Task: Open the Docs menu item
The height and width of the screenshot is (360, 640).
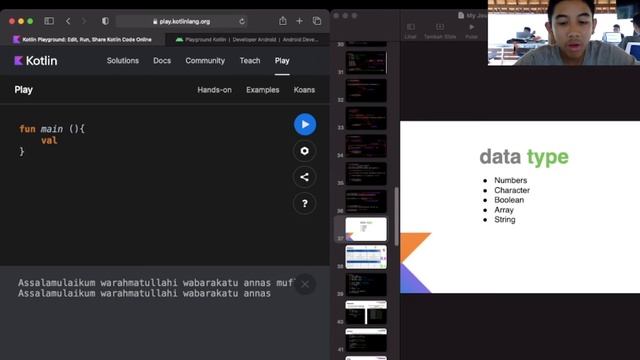Action: point(162,61)
